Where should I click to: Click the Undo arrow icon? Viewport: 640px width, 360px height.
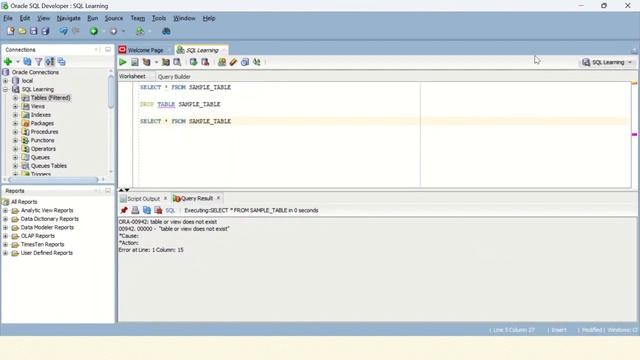[63, 31]
